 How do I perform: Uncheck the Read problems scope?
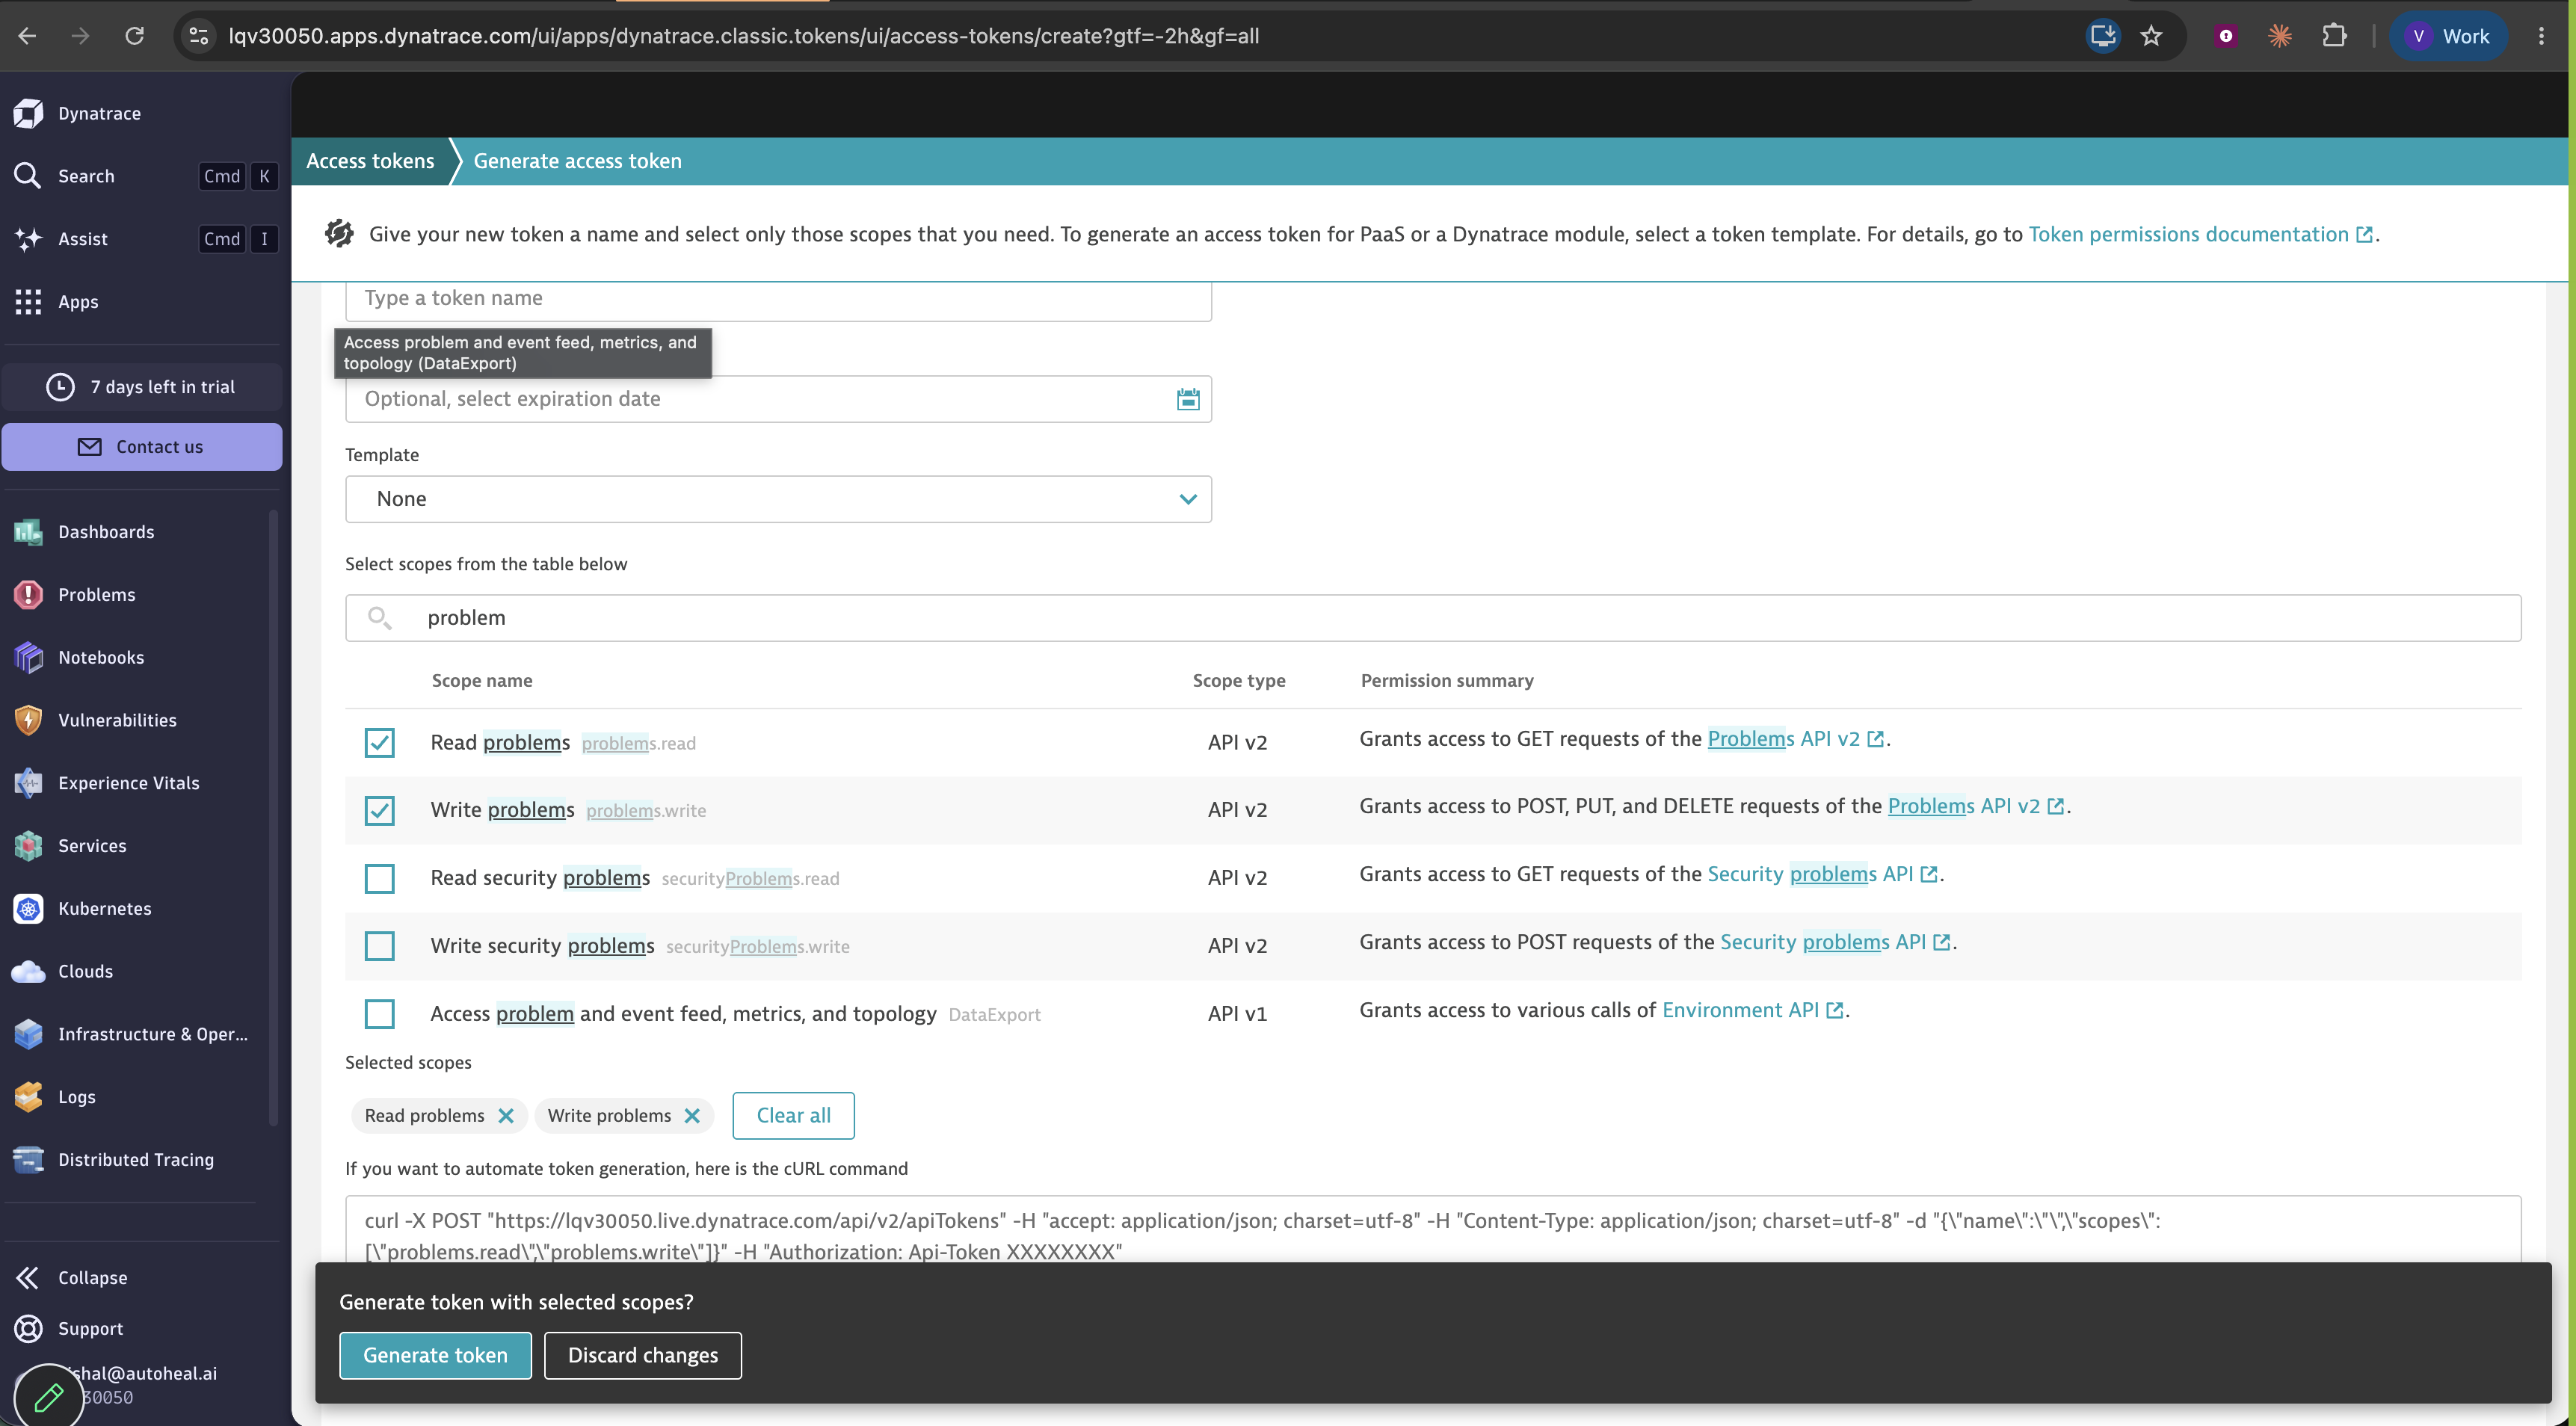[x=379, y=742]
